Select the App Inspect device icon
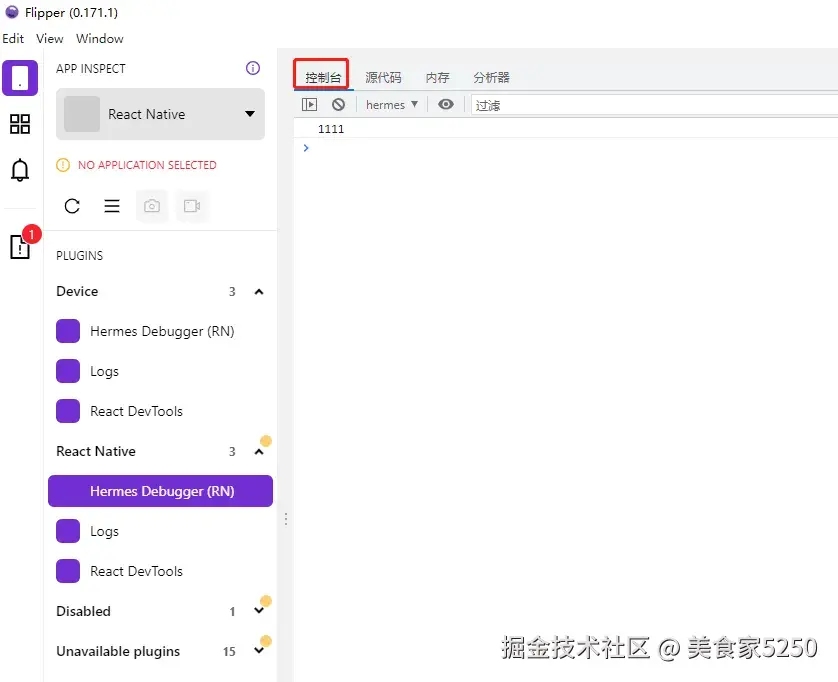Screen dimensions: 838x682 coord(20,78)
